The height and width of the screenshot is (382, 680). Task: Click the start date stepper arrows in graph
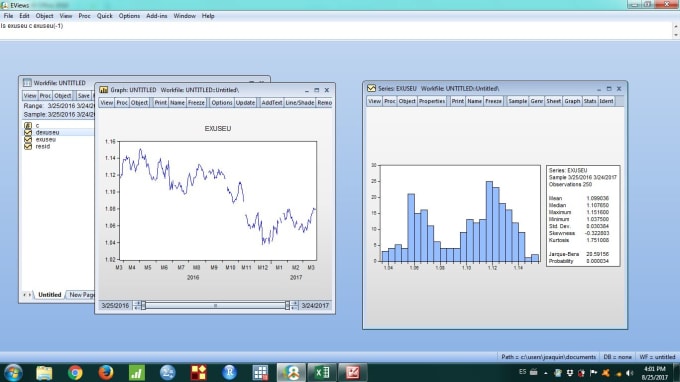click(x=137, y=306)
